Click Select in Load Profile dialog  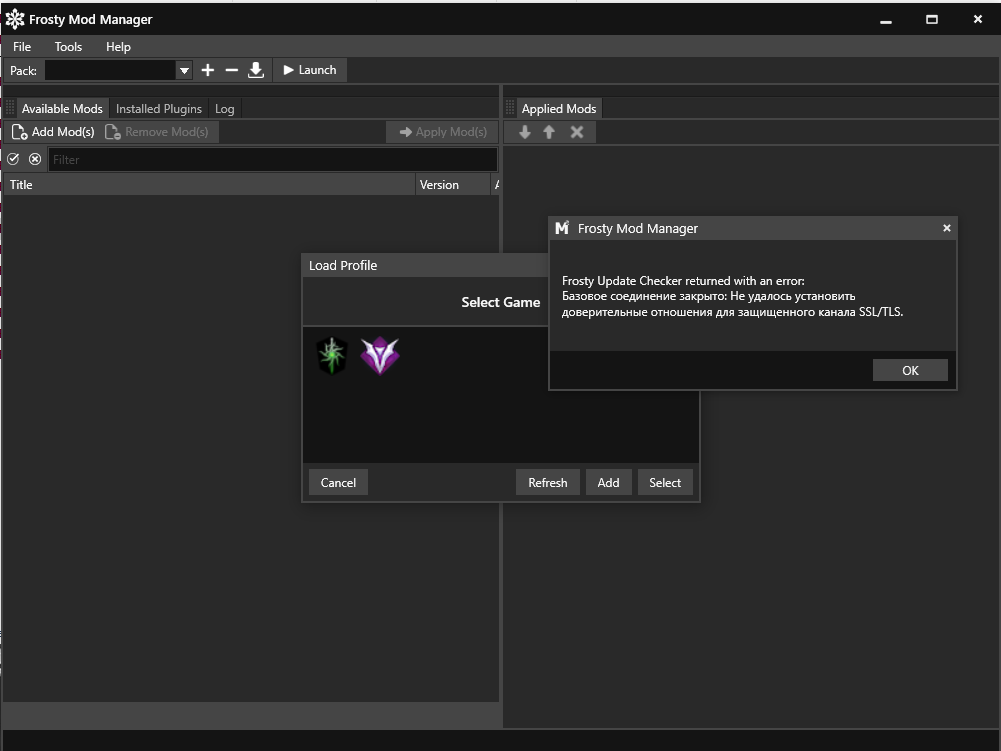click(665, 483)
